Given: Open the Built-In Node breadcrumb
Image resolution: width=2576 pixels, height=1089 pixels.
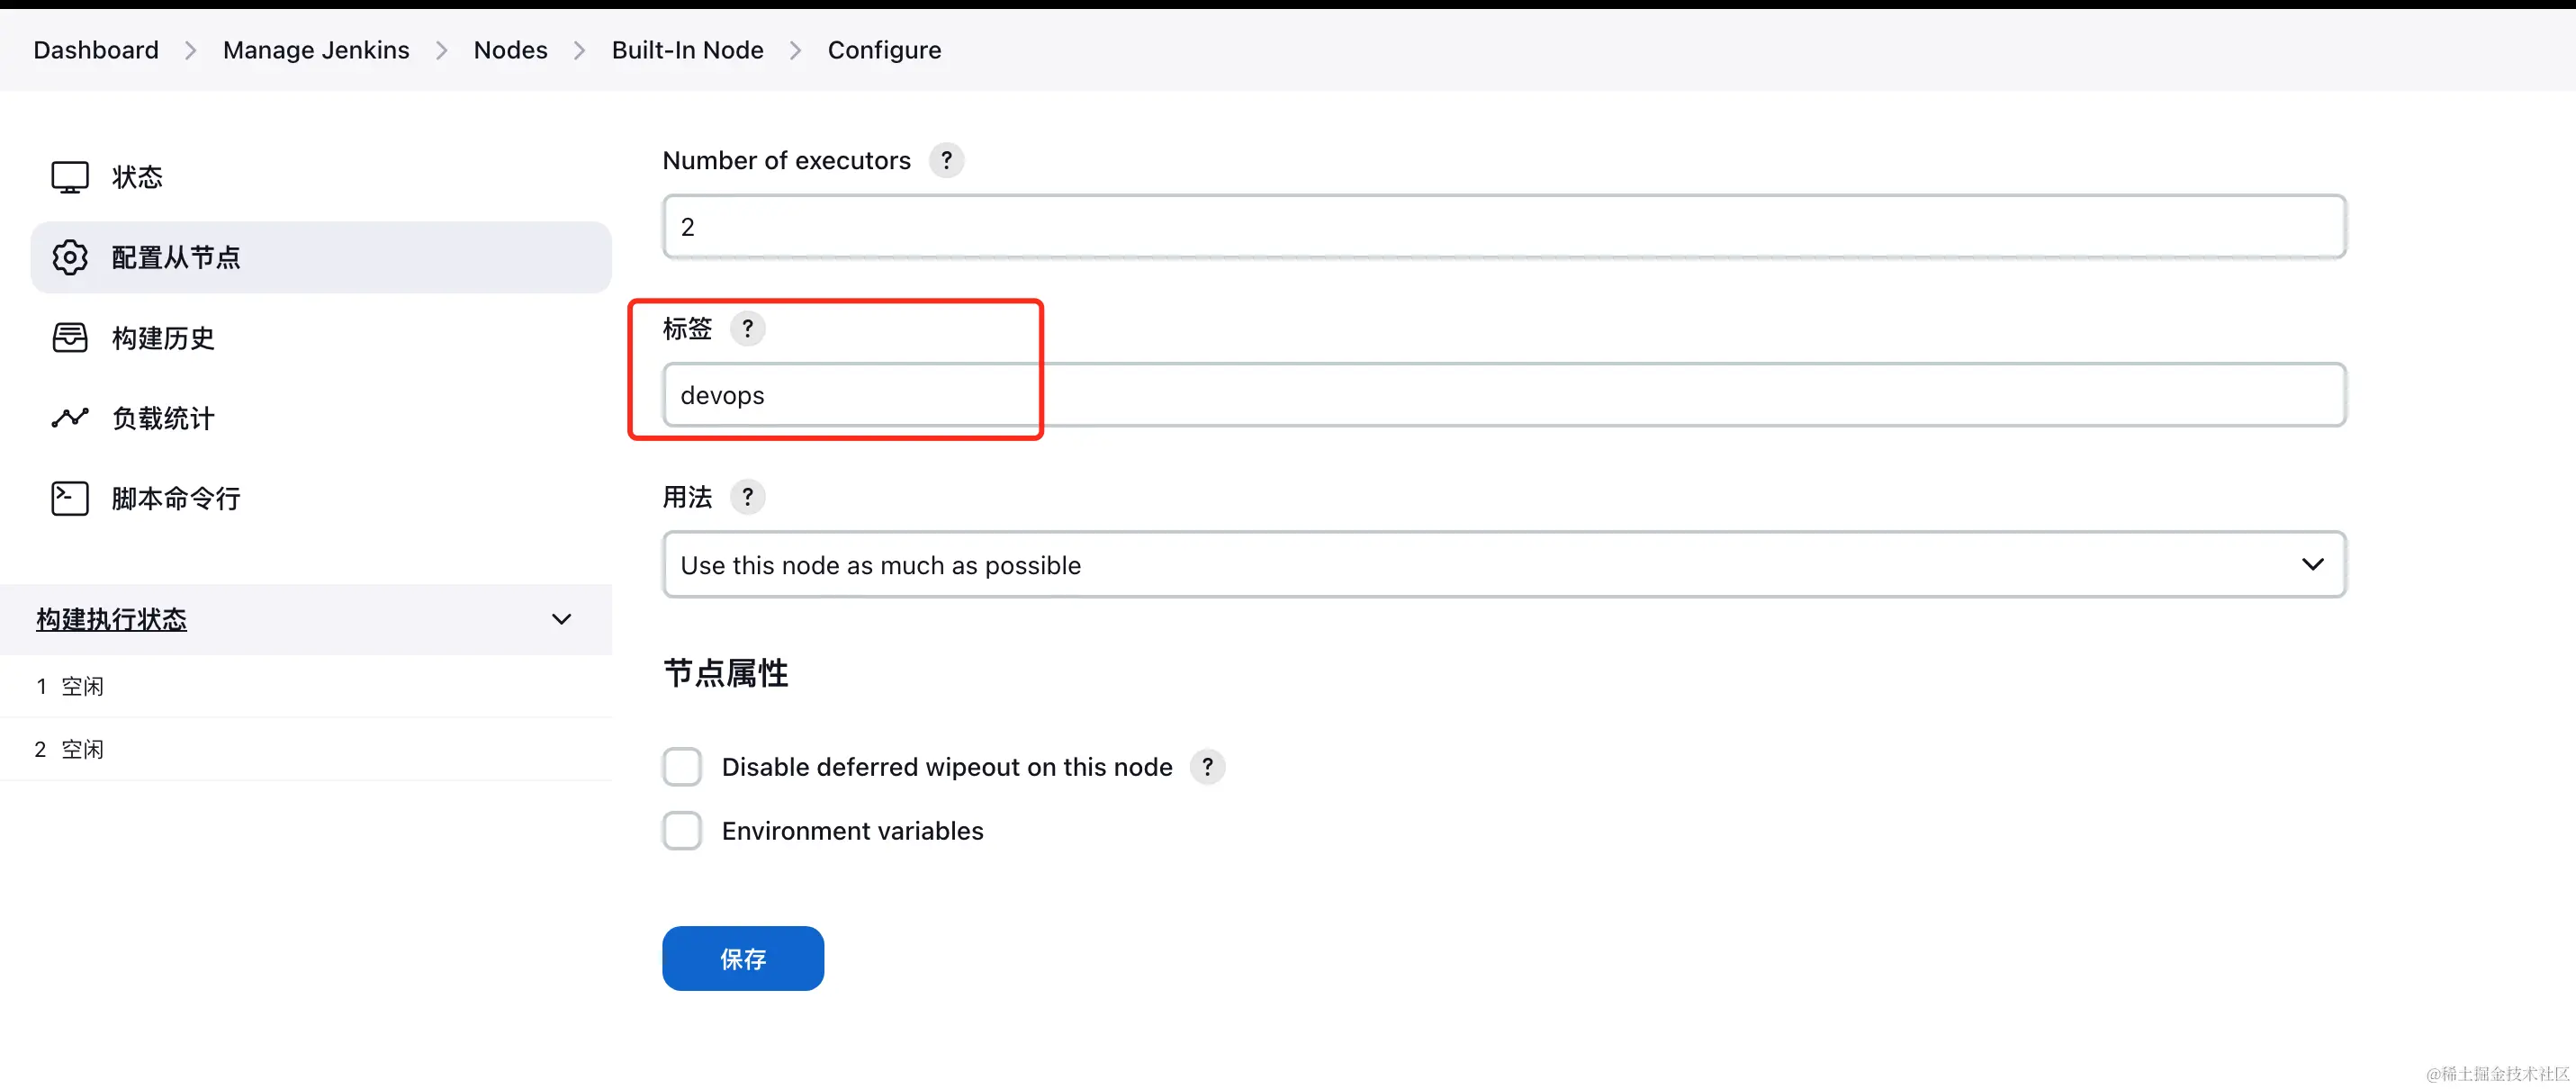Looking at the screenshot, I should pos(687,50).
